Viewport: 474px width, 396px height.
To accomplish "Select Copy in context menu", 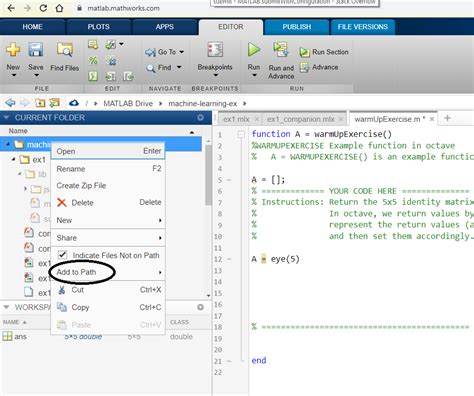I will point(108,307).
